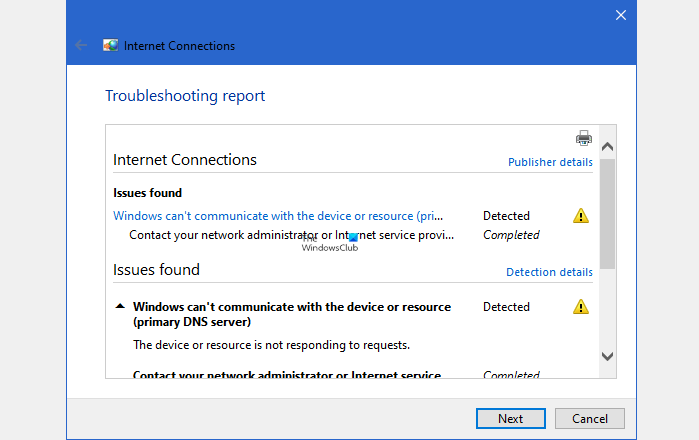Open the Detection details link
Viewport: 699px width, 440px height.
(549, 272)
